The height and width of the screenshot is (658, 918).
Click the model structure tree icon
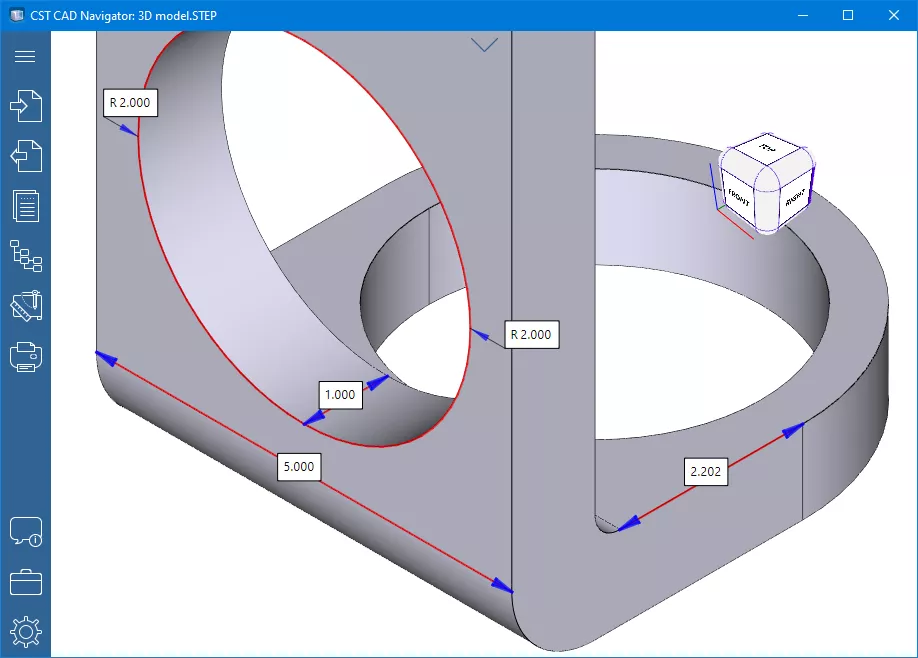coord(25,256)
